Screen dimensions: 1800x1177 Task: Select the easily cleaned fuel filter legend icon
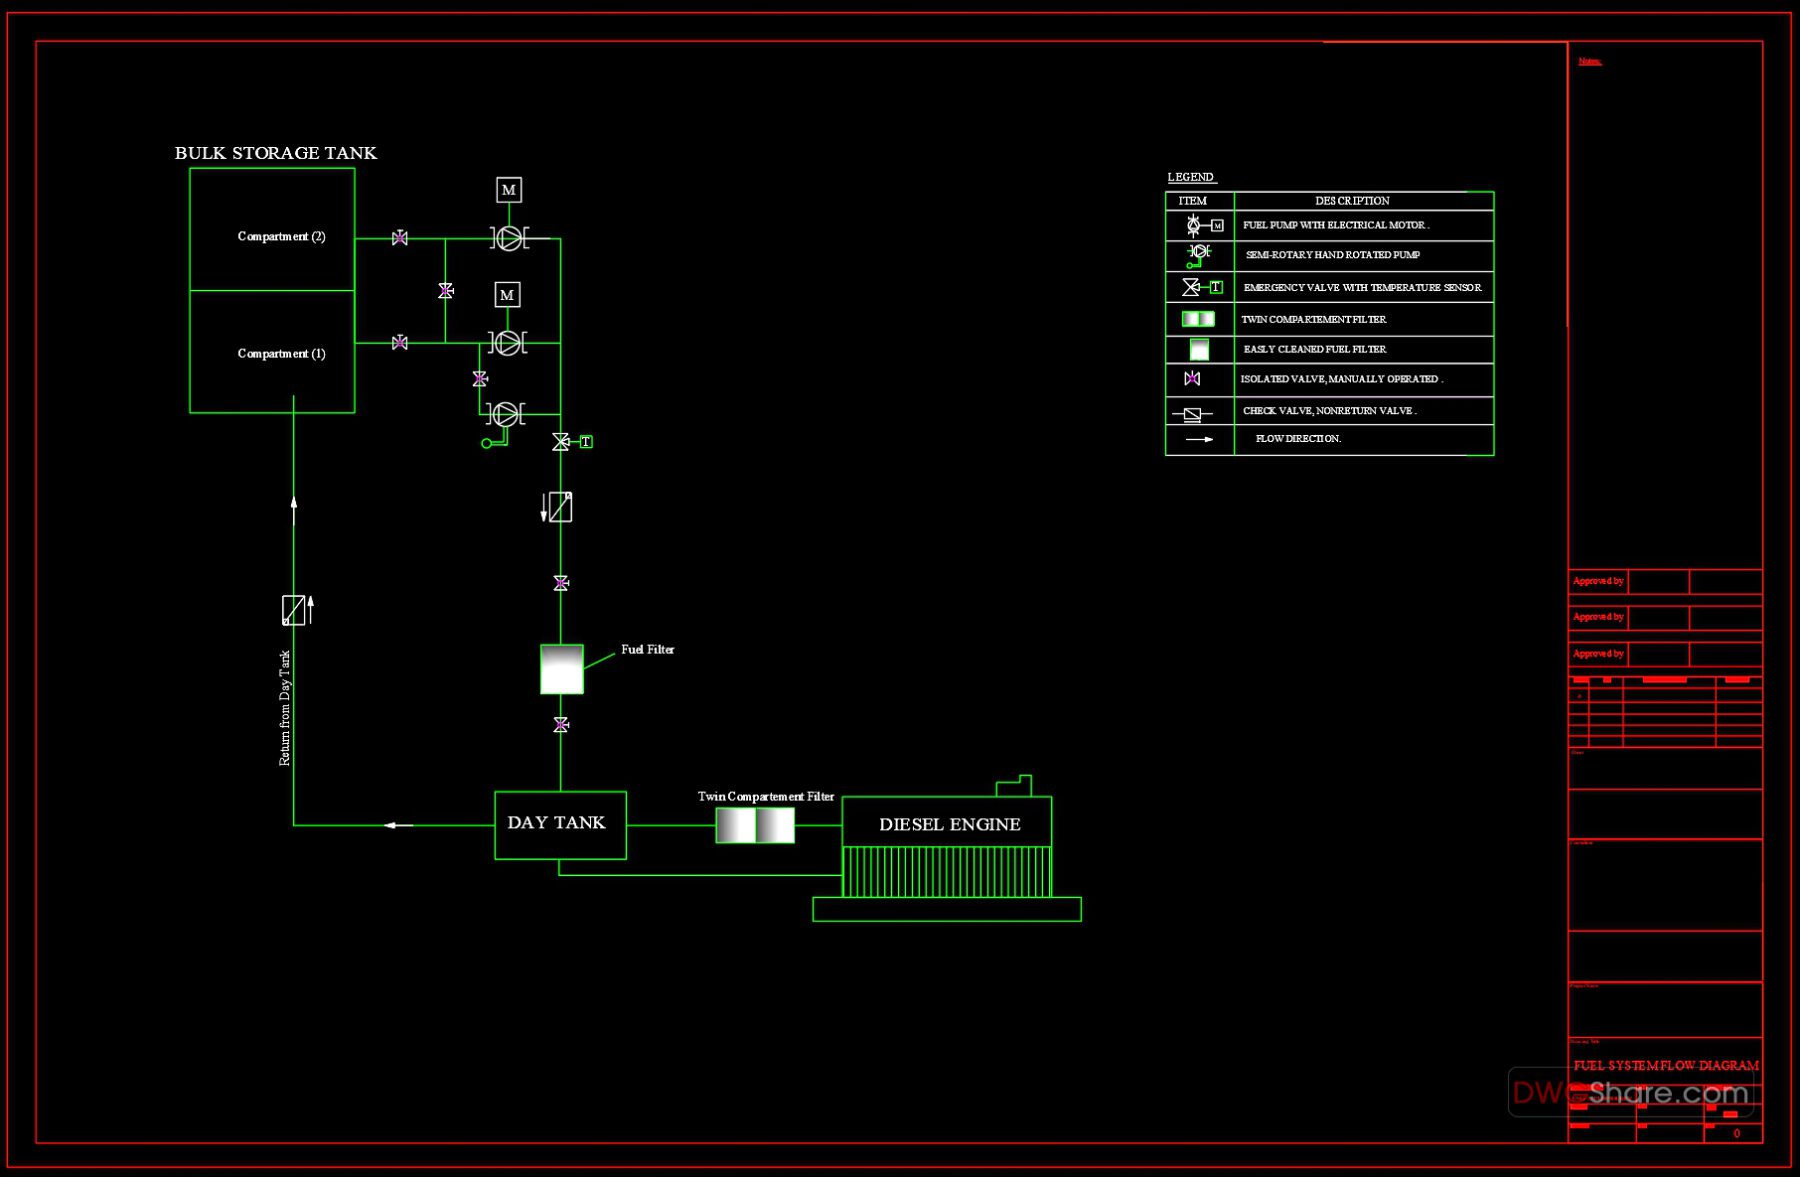pyautogui.click(x=1198, y=349)
